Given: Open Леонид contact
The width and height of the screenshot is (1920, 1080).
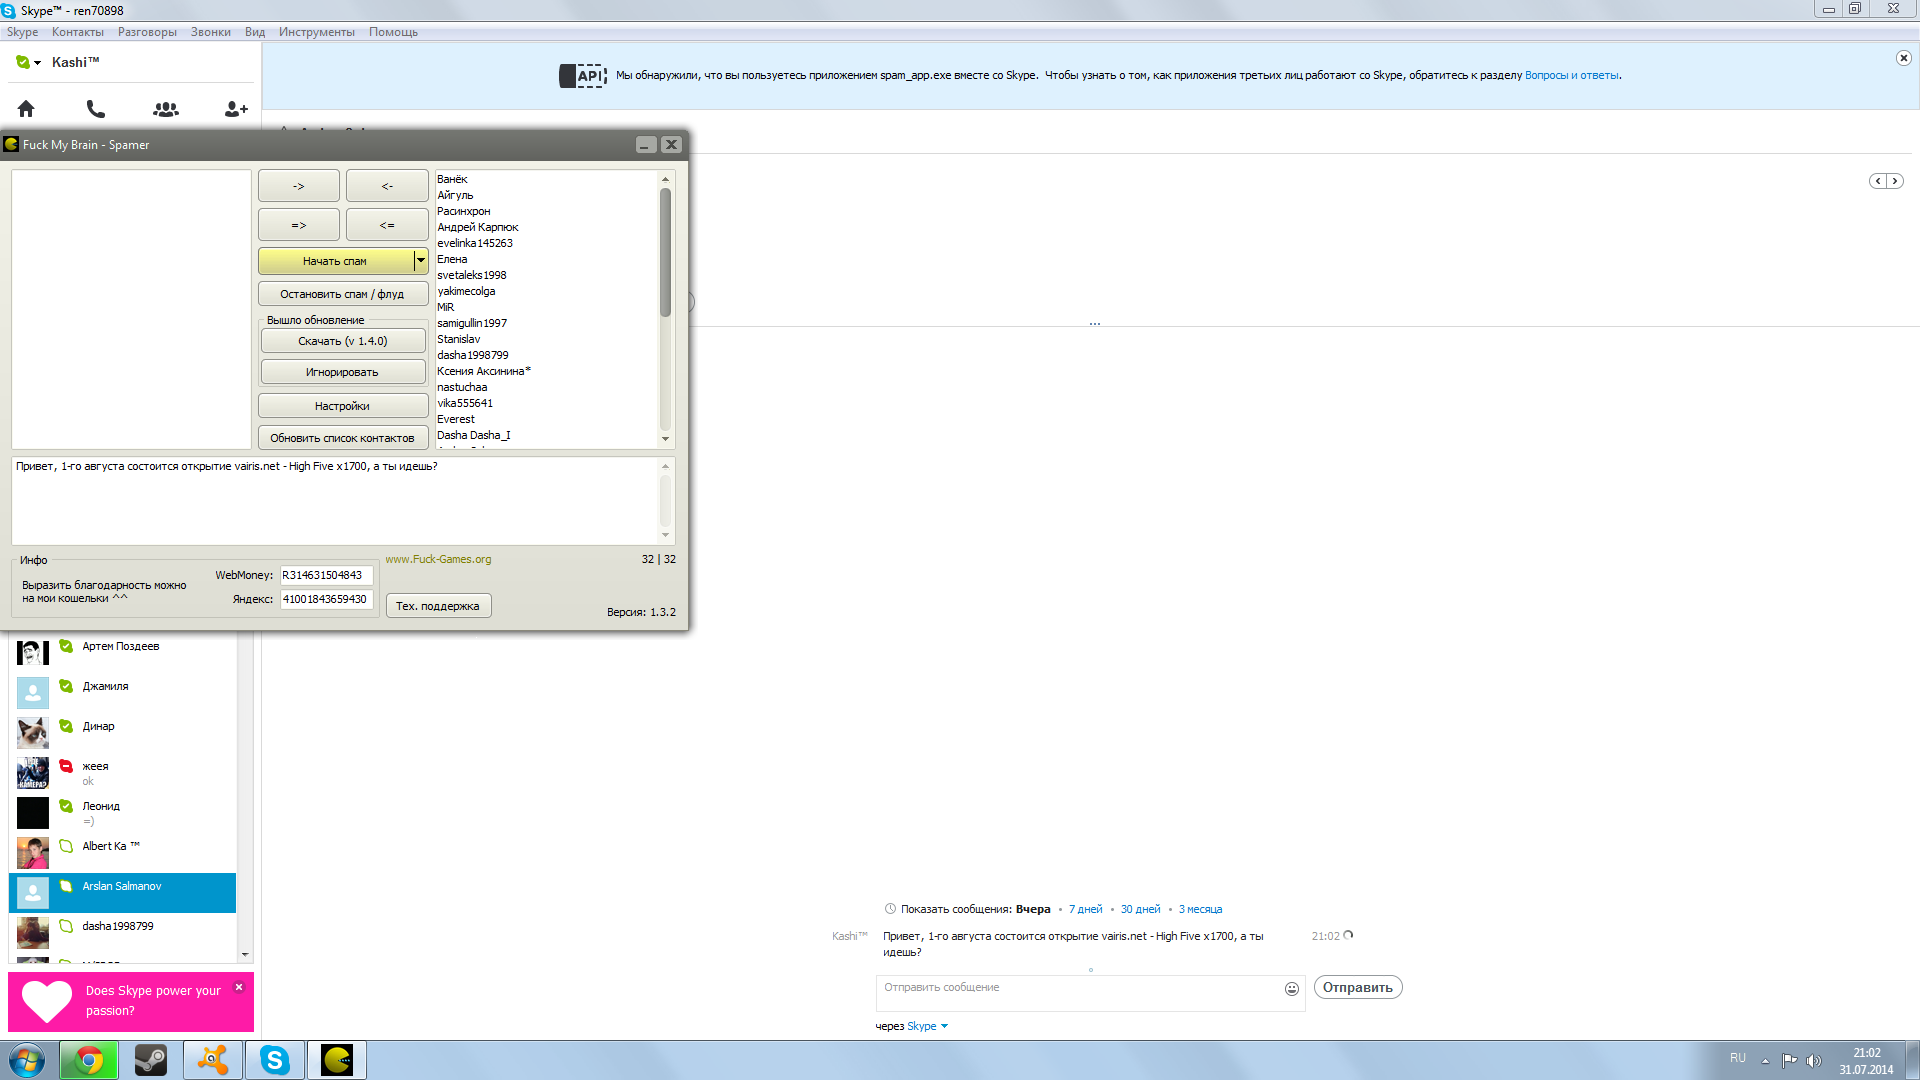Looking at the screenshot, I should pos(122,813).
